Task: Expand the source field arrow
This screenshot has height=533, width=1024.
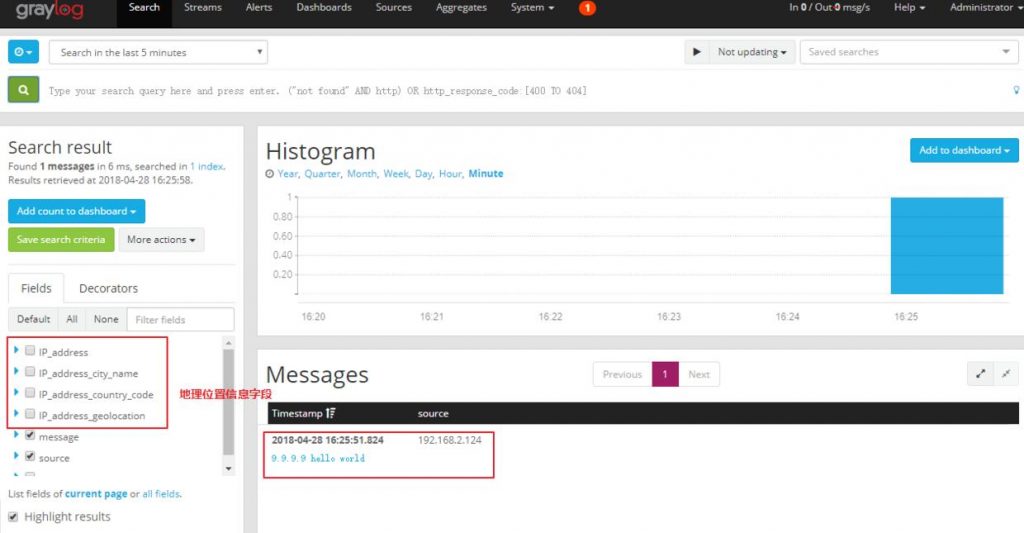Action: [16, 455]
